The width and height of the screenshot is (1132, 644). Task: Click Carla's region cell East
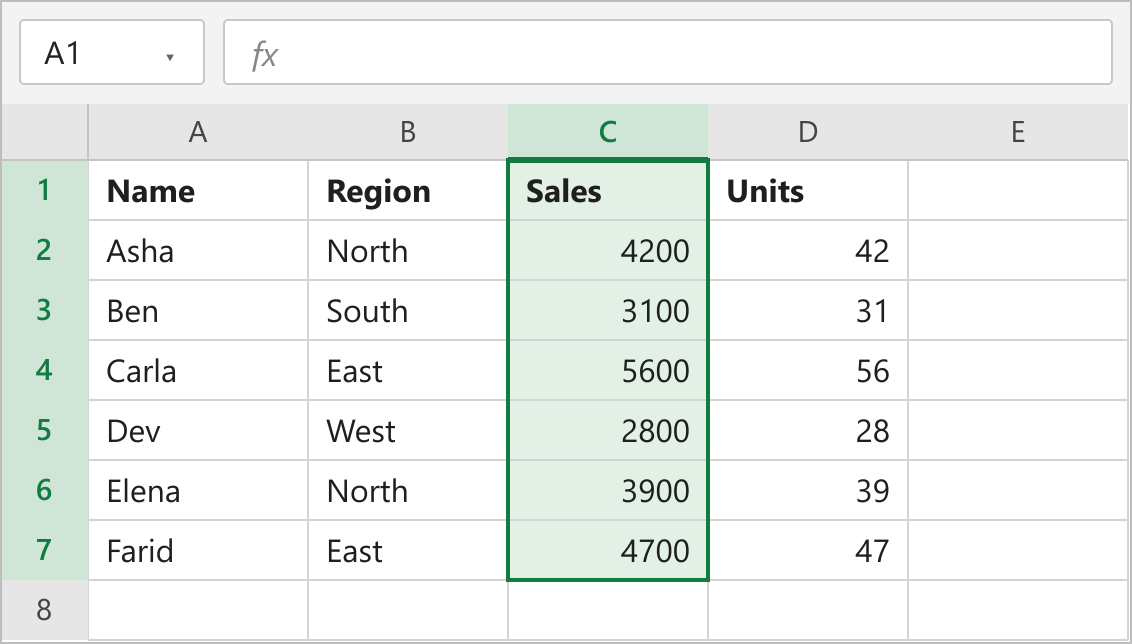[x=408, y=370]
